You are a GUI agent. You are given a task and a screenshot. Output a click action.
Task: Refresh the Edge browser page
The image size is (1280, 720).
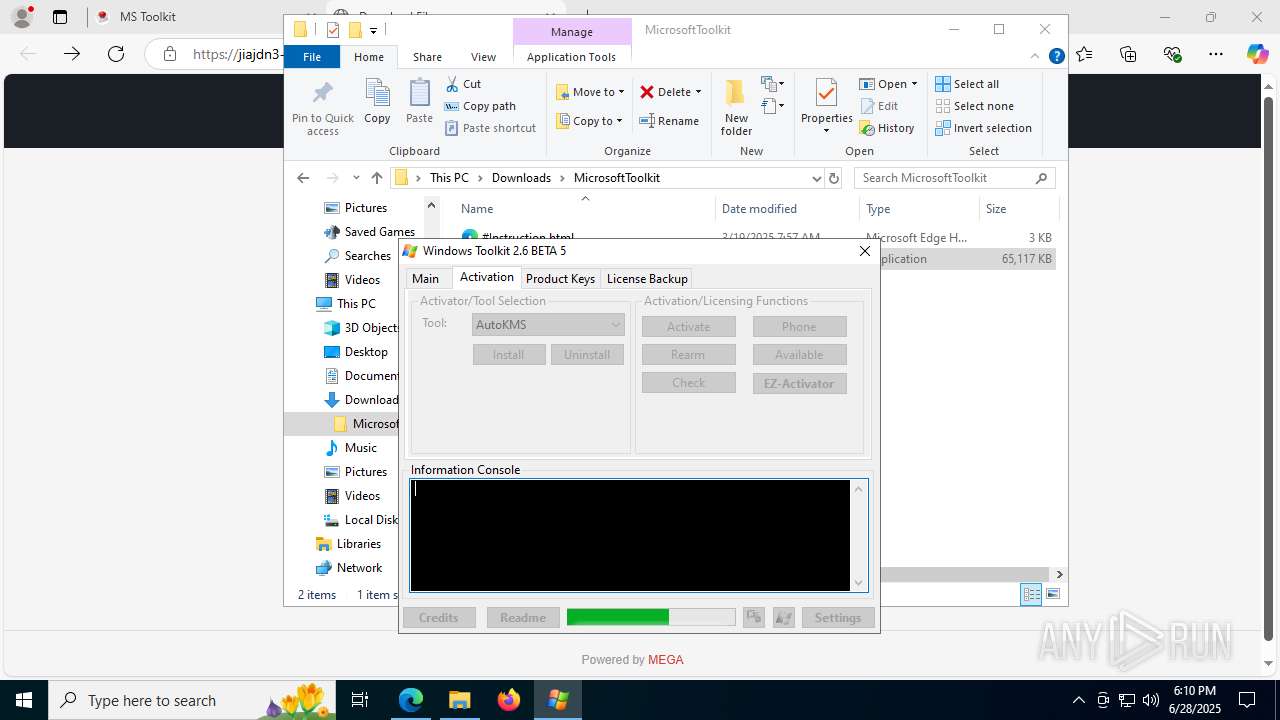pos(116,54)
